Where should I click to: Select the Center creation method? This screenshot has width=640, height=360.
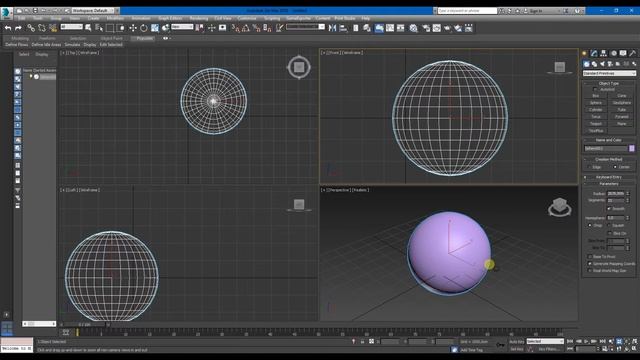615,167
